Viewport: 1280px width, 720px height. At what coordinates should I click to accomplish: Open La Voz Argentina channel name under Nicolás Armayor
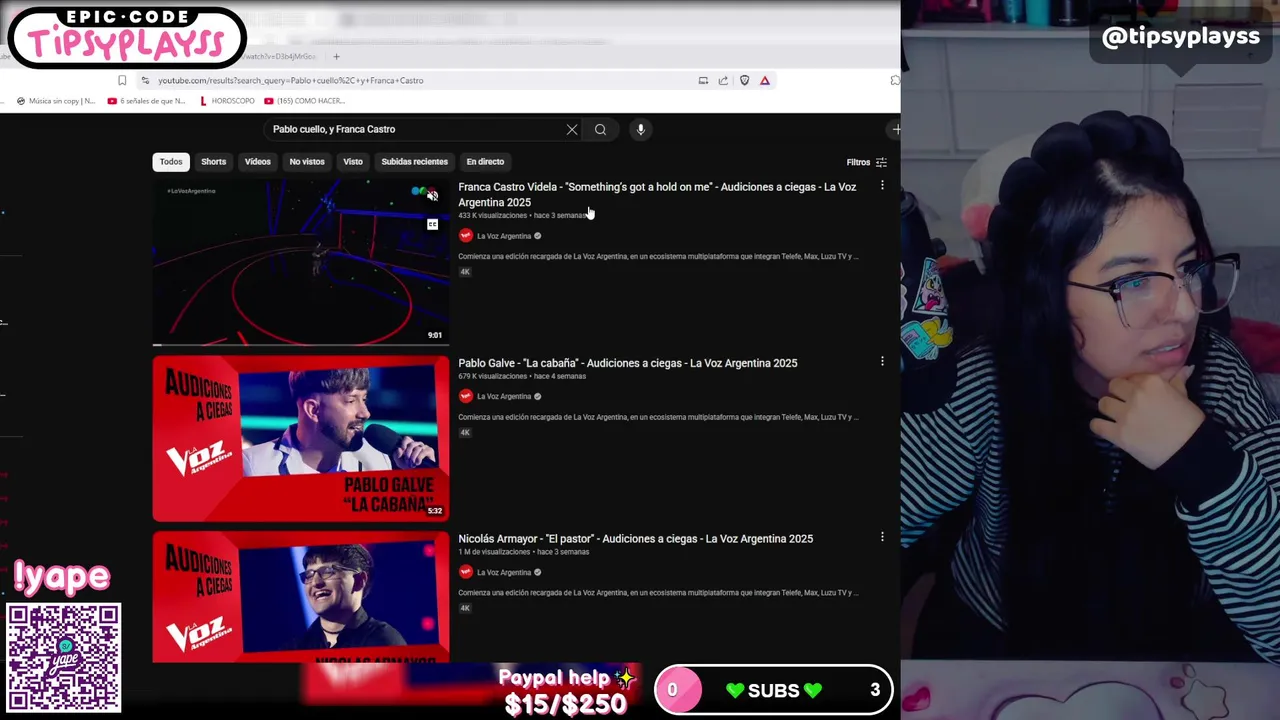(504, 572)
